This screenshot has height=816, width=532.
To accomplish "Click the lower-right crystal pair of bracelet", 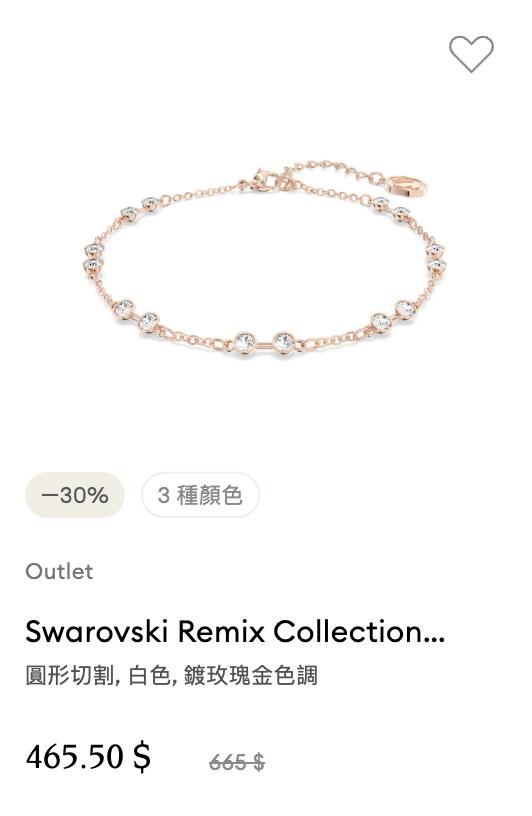I will click(x=394, y=316).
